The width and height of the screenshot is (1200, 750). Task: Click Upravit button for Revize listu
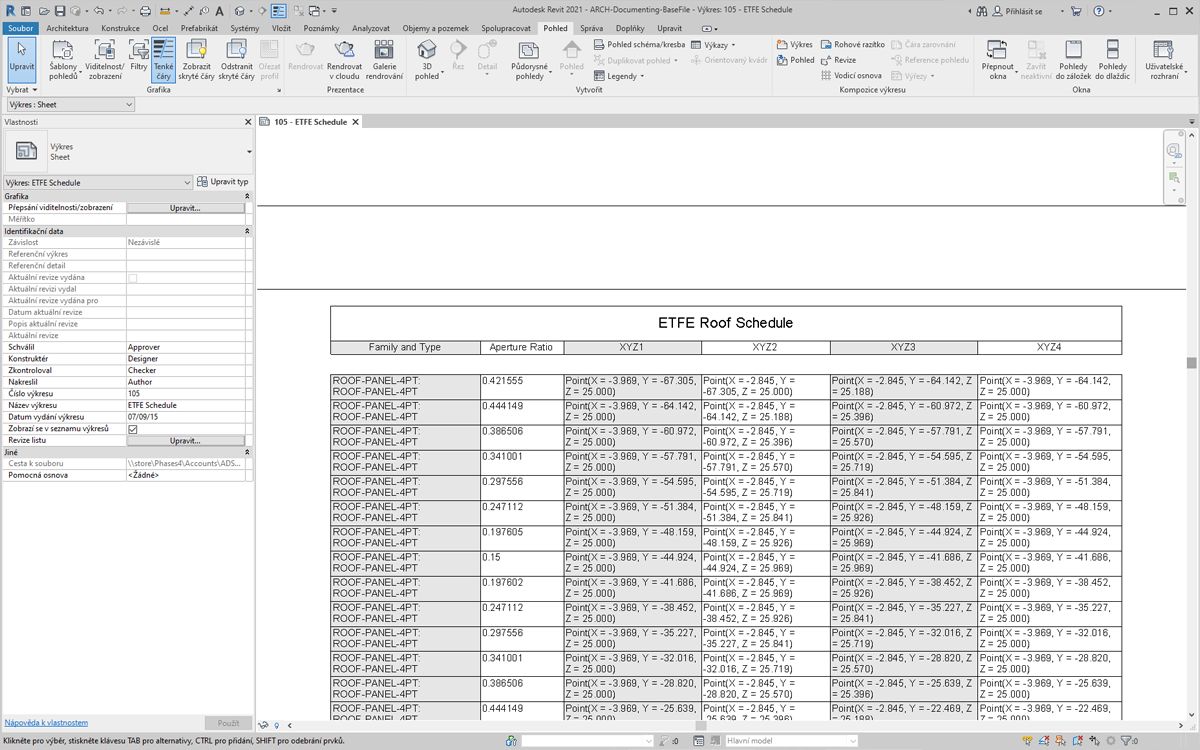point(185,440)
